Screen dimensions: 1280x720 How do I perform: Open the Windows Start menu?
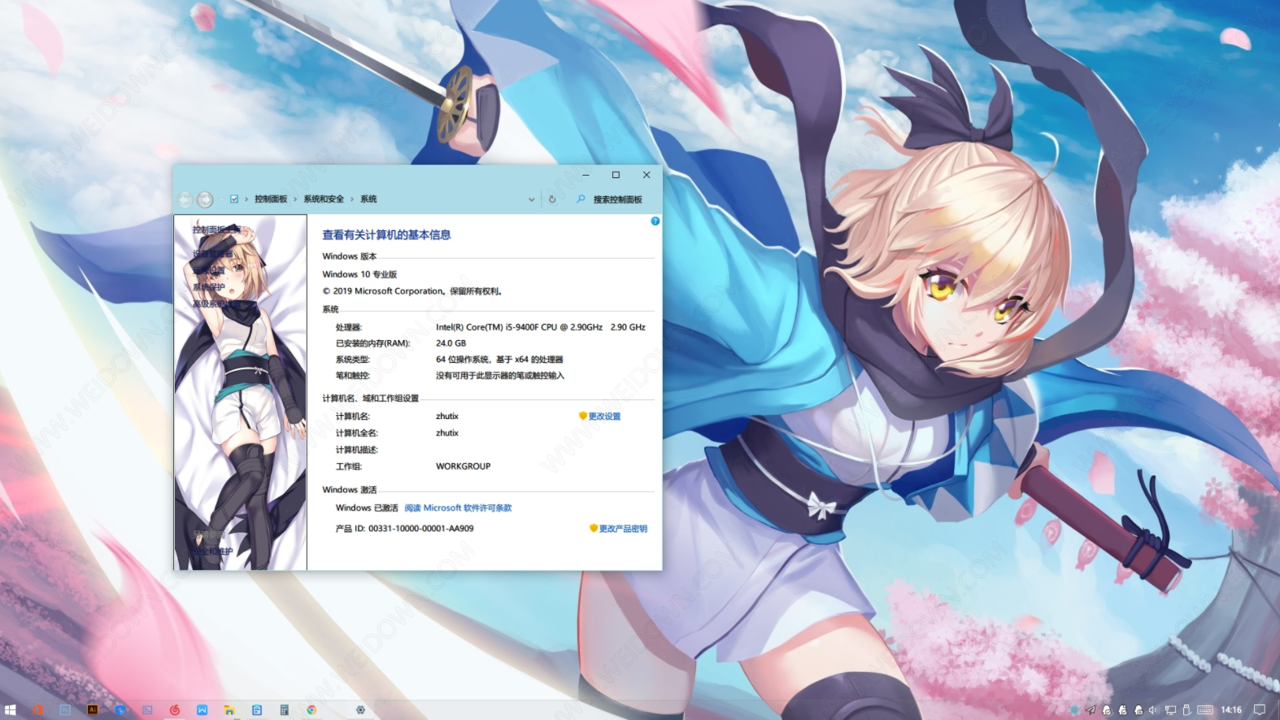point(10,710)
